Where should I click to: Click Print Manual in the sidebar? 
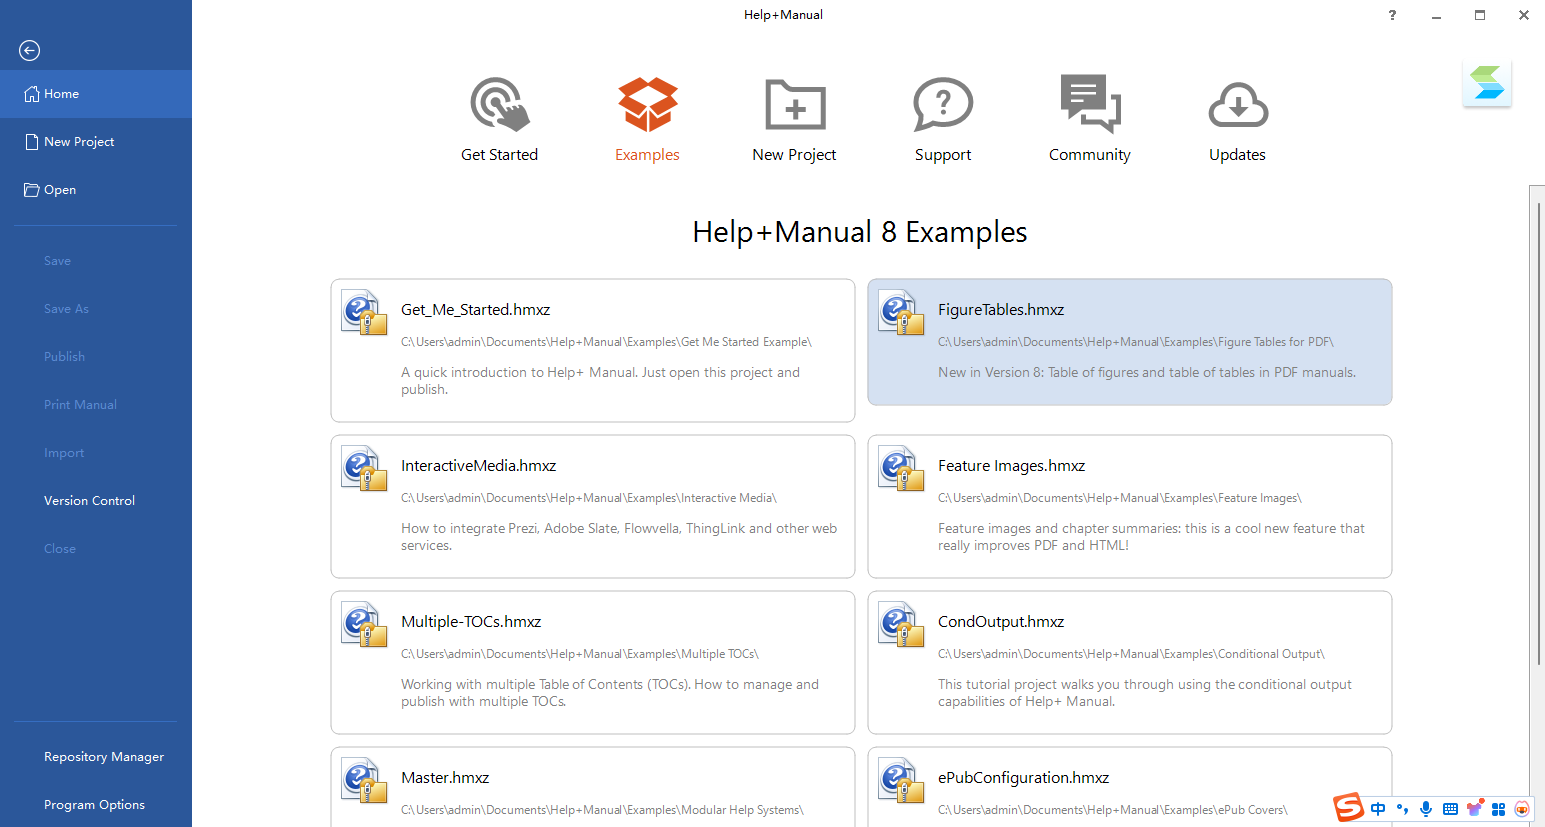point(96,405)
